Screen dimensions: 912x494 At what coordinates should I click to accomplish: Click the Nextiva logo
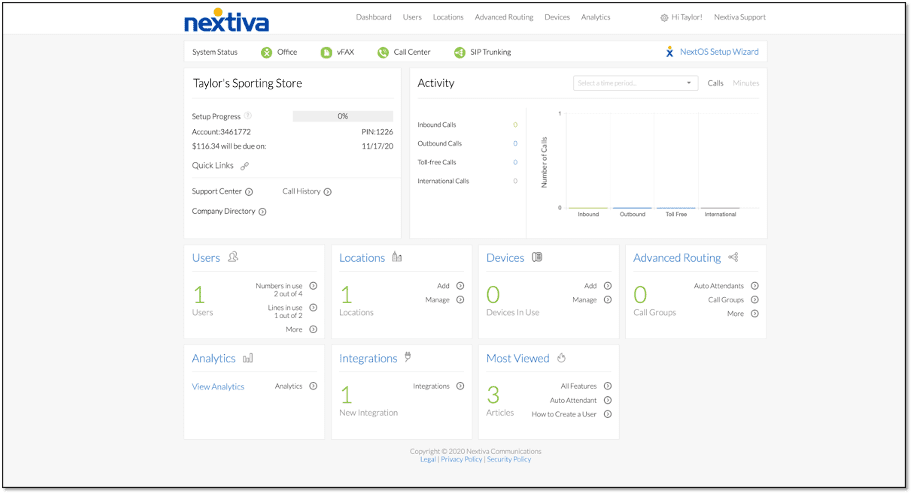(226, 20)
